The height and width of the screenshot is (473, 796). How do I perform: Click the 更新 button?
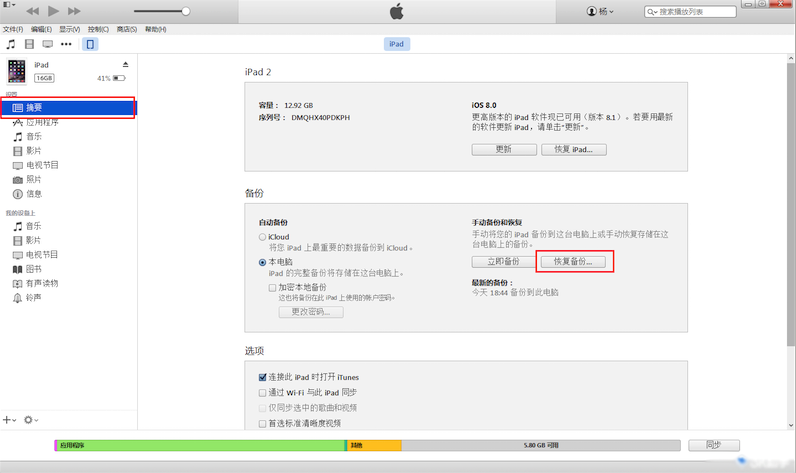click(x=504, y=150)
